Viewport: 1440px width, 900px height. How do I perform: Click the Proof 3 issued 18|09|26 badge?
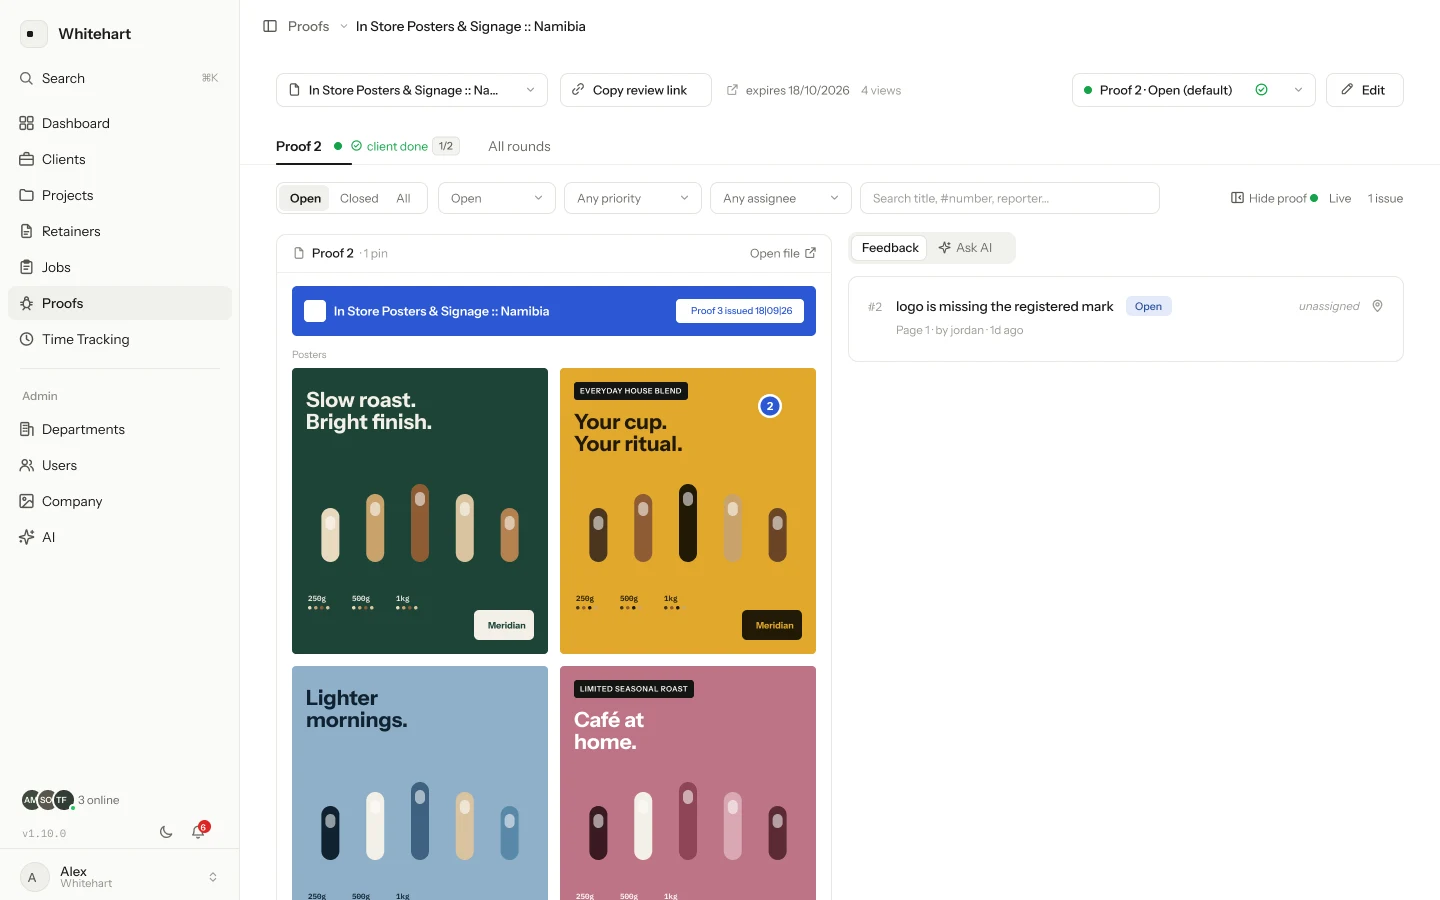pyautogui.click(x=741, y=311)
